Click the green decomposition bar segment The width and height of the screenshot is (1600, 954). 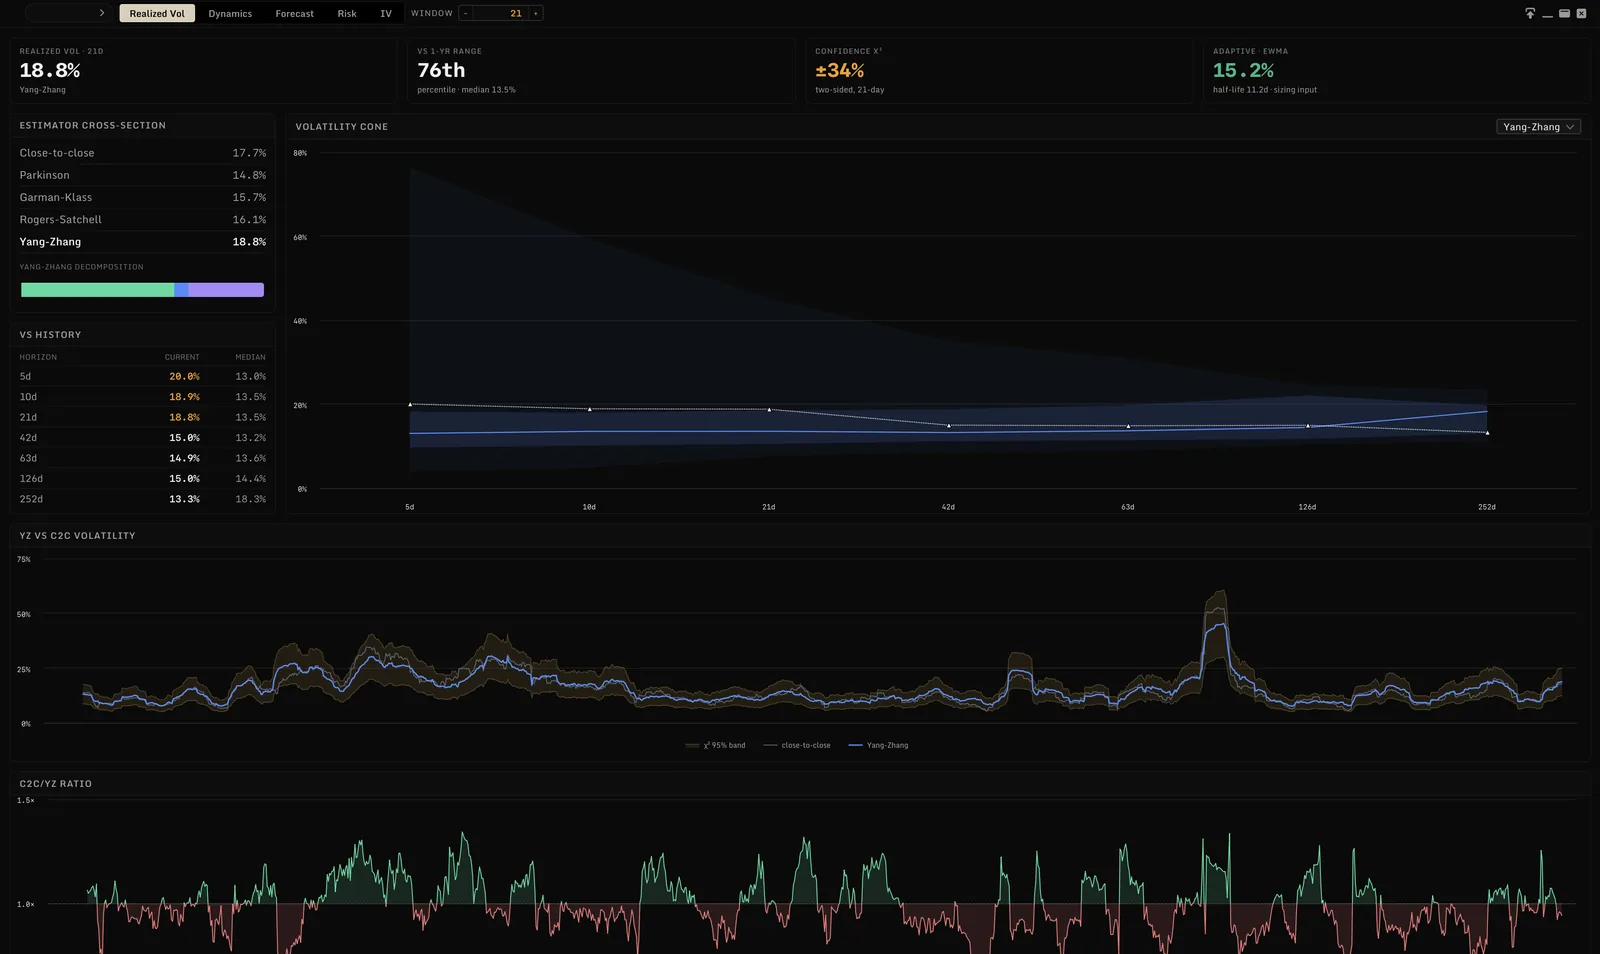(97, 290)
